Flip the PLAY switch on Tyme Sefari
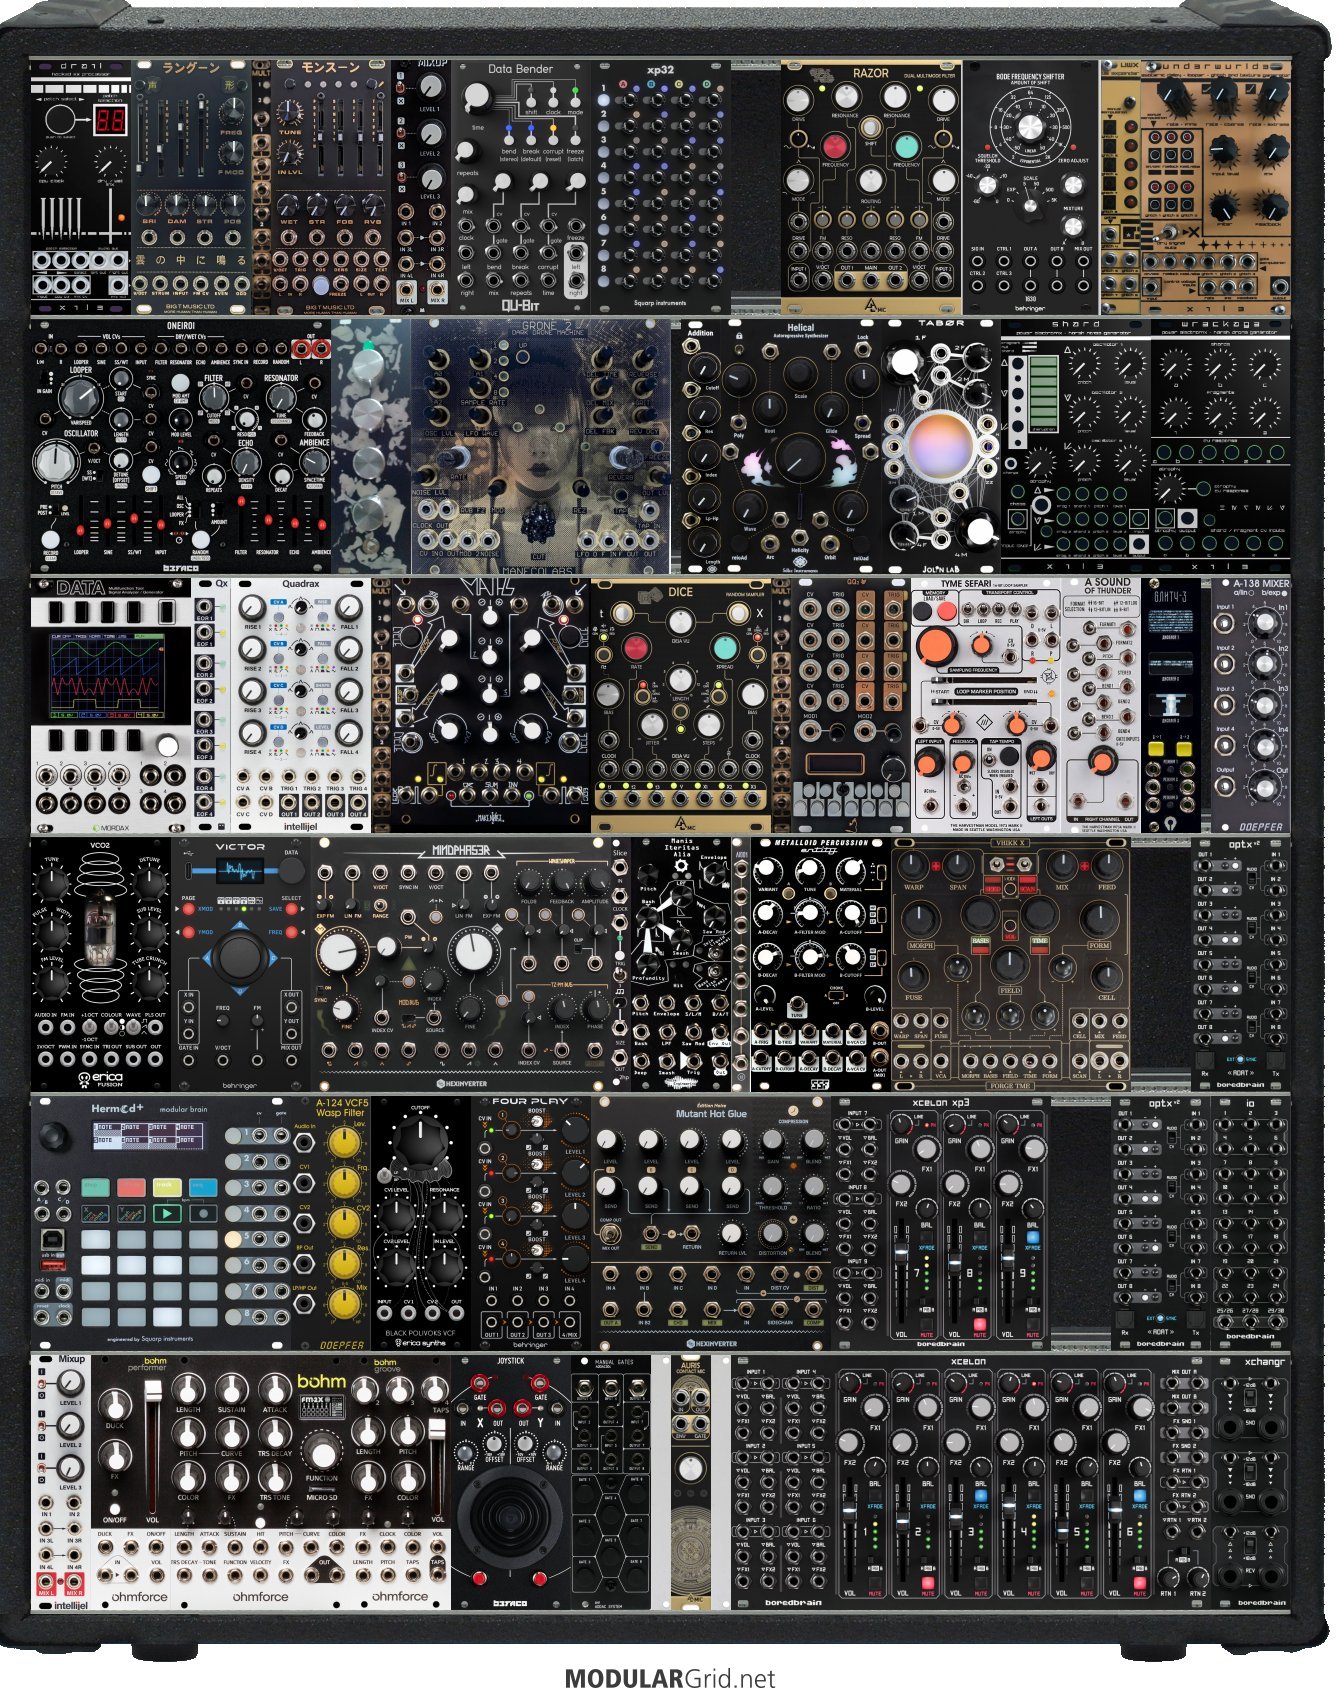Image resolution: width=1342 pixels, height=1700 pixels. pyautogui.click(x=1014, y=608)
